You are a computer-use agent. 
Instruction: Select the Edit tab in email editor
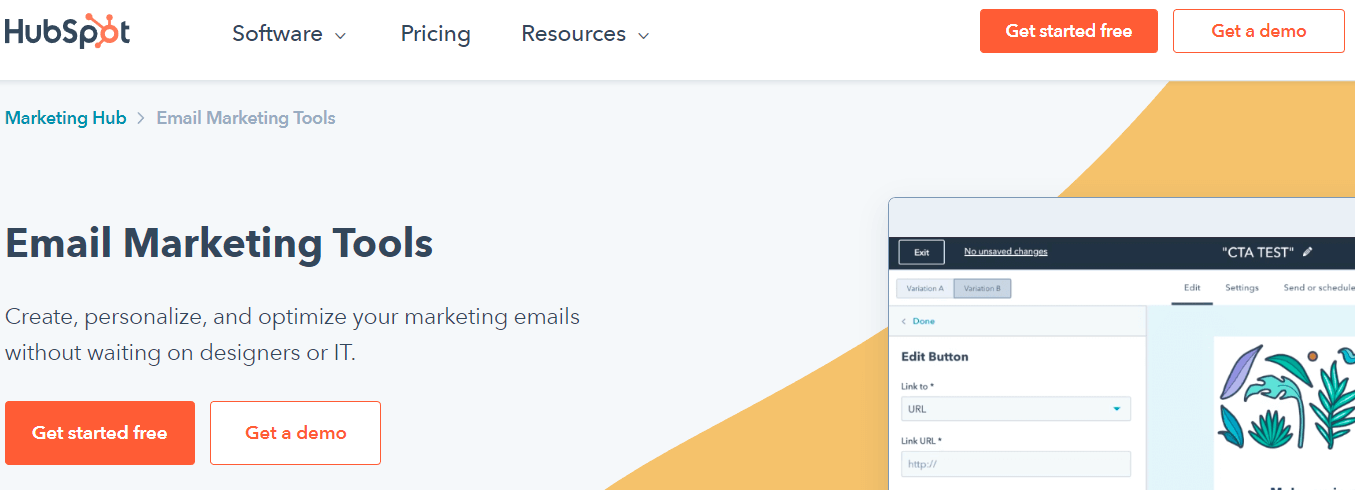(x=1192, y=288)
